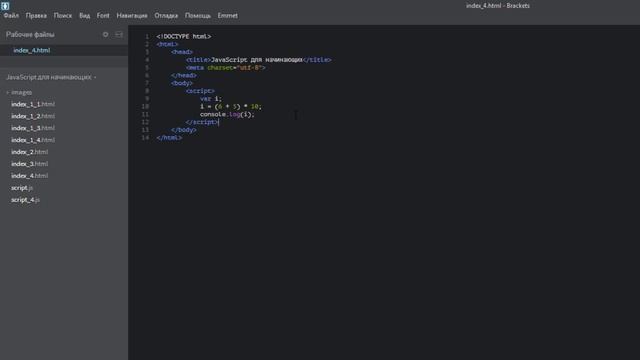
Task: Open the Поиск menu
Action: pos(62,16)
